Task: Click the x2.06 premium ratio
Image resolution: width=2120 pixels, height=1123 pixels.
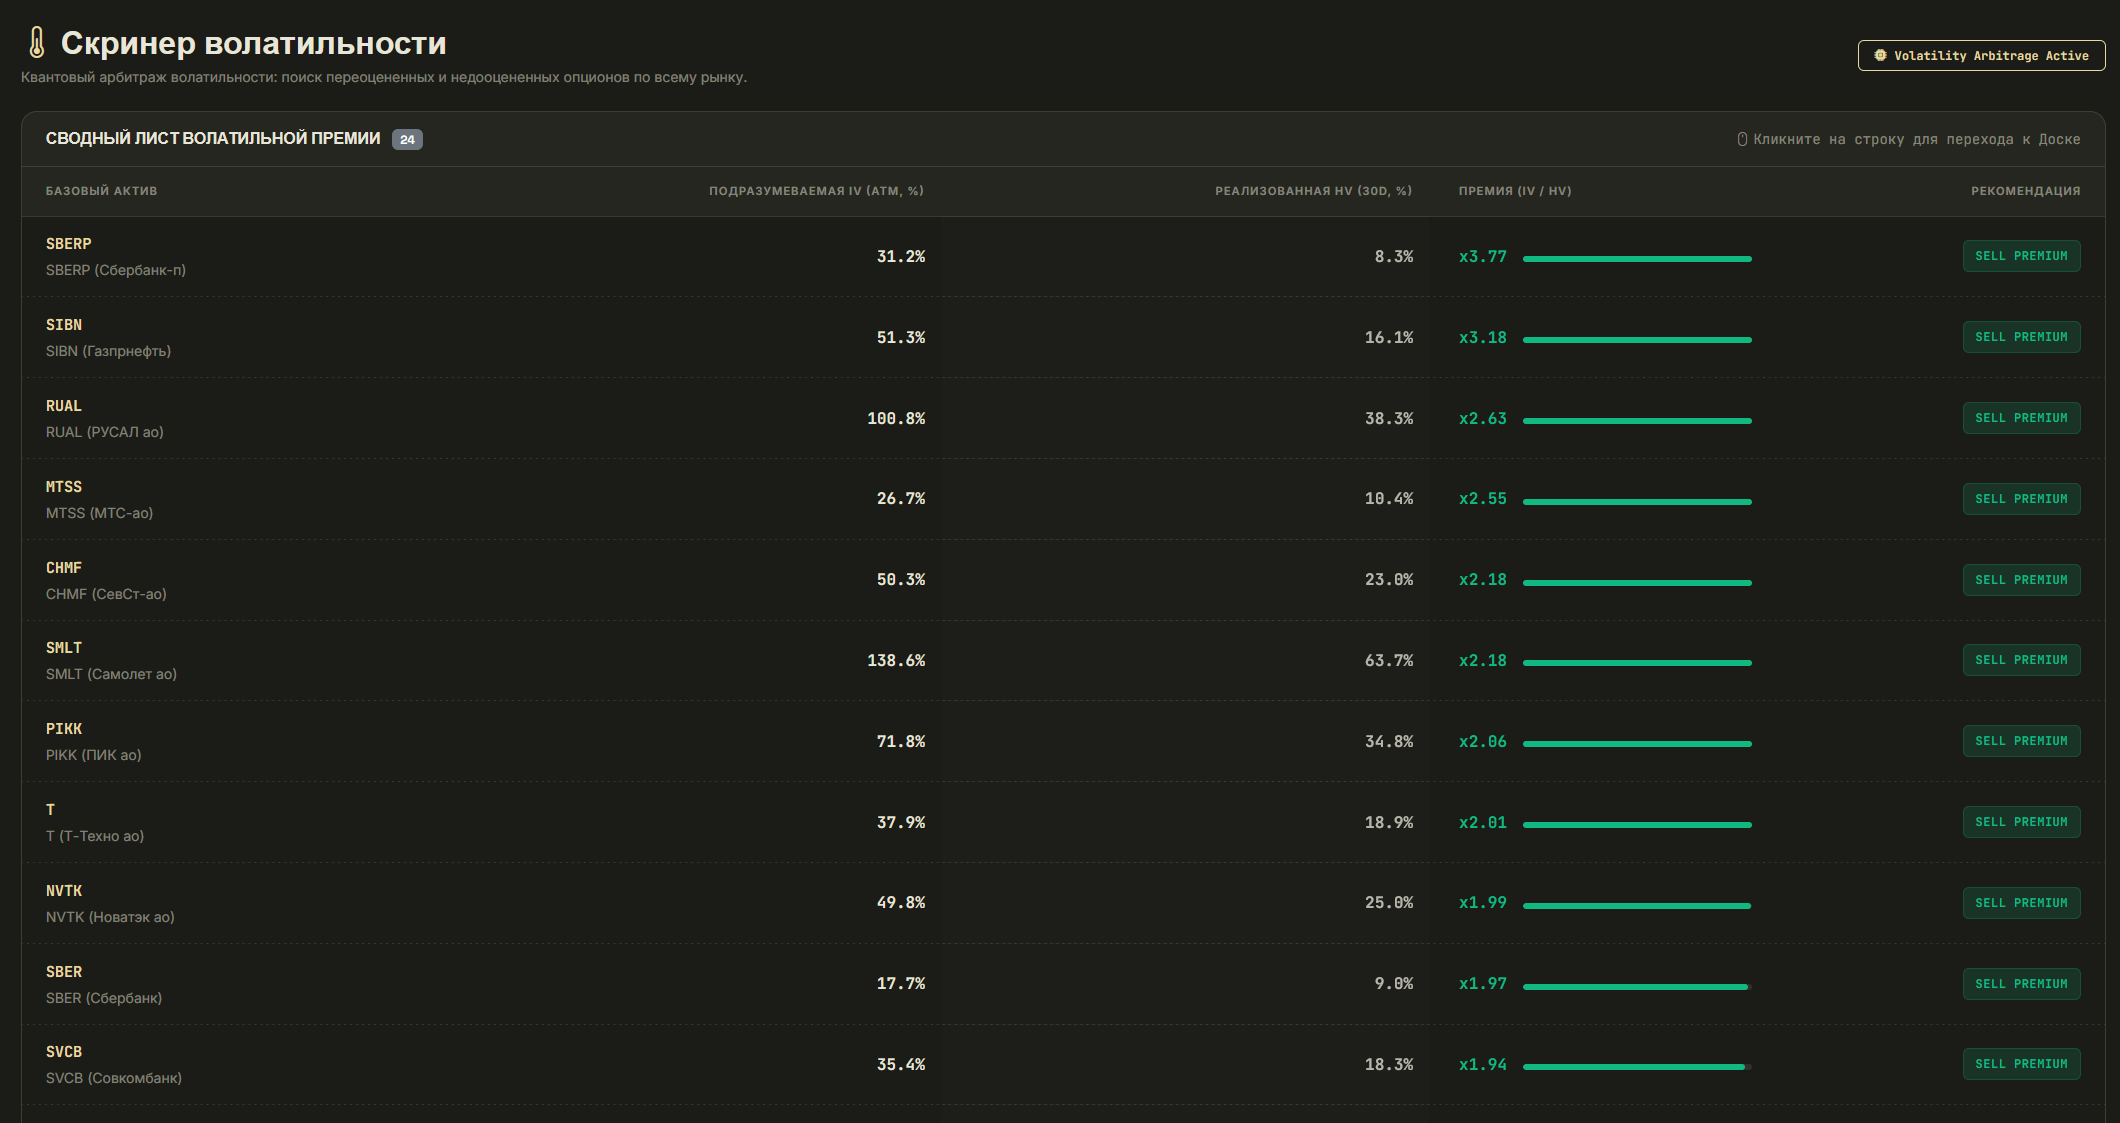Action: [x=1483, y=742]
